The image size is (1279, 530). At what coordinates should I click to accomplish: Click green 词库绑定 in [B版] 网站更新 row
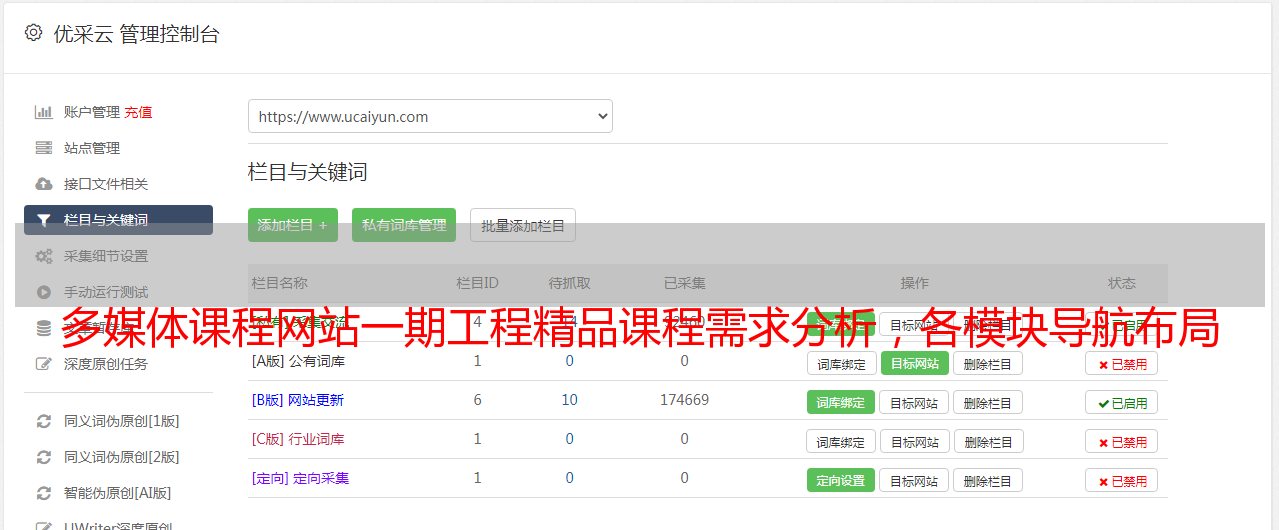point(841,402)
